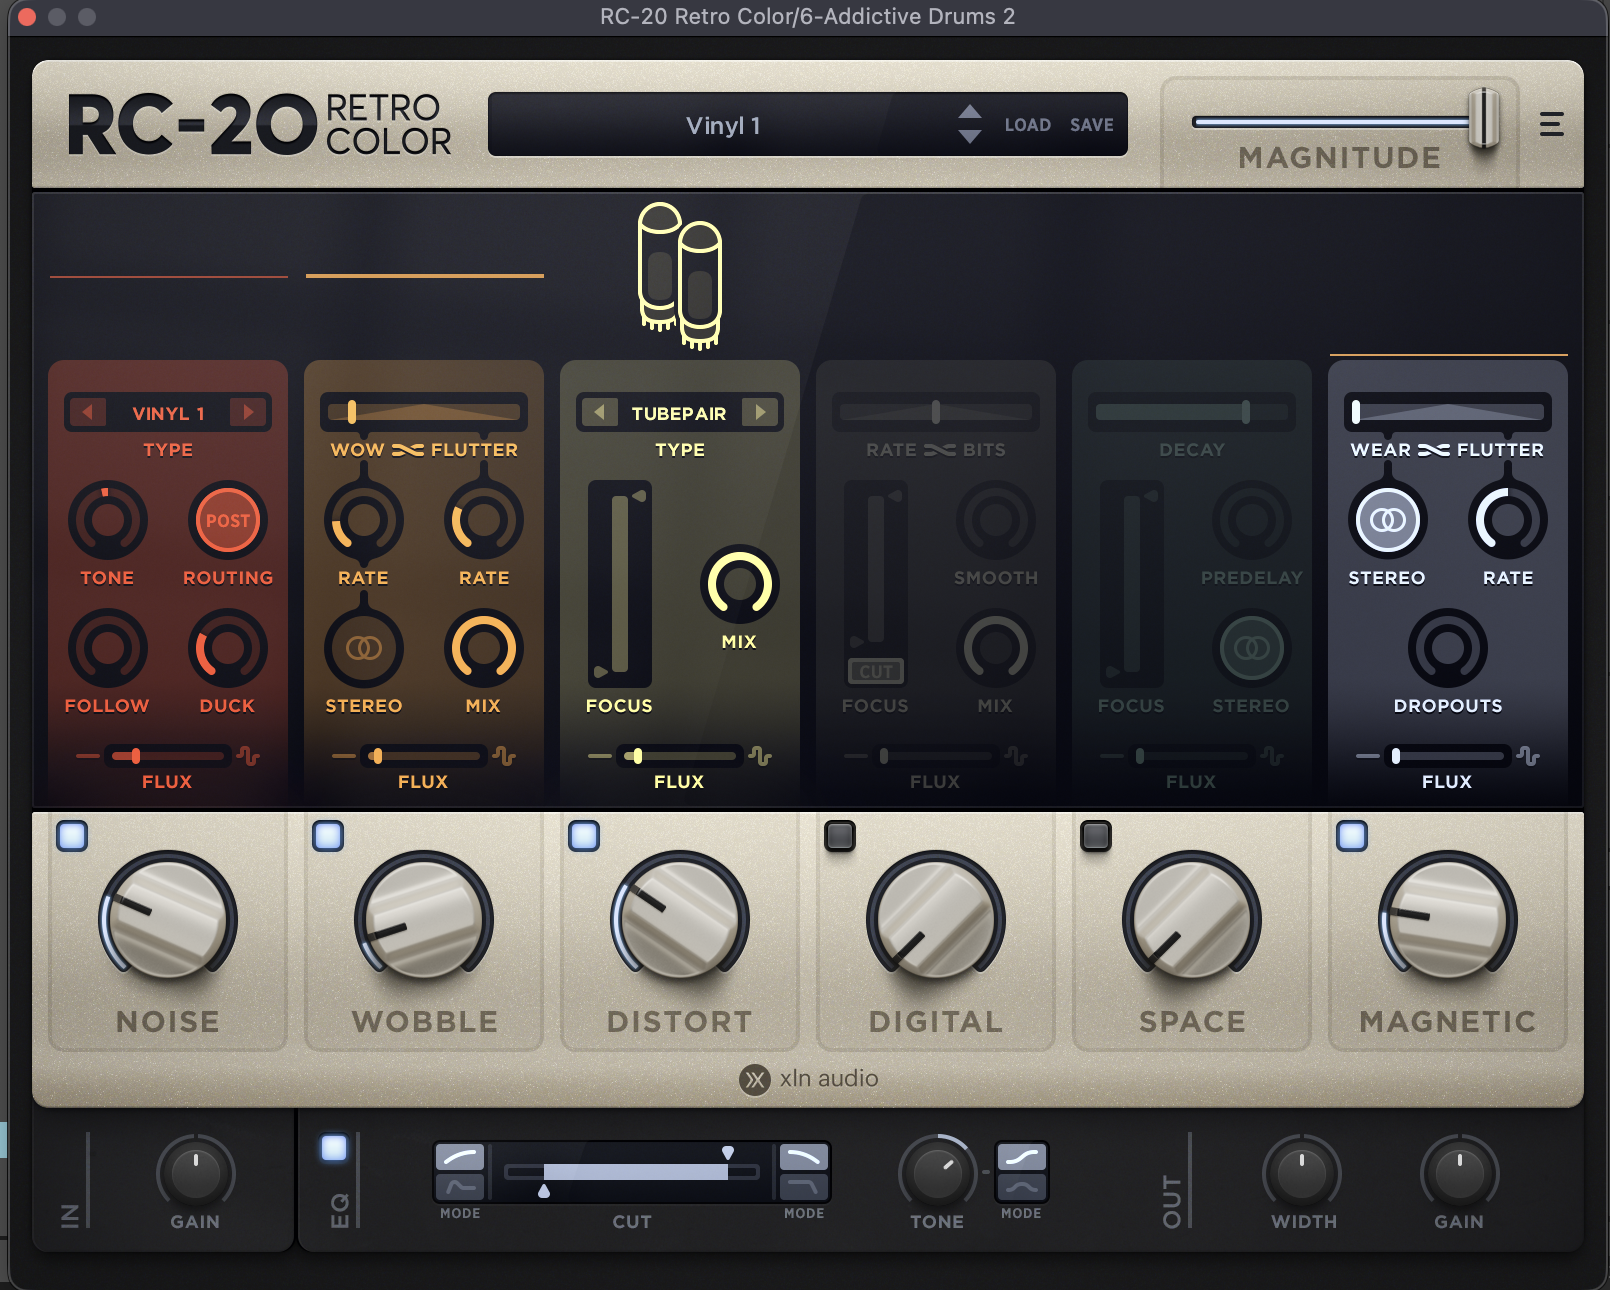Screen dimensions: 1610x1290
Task: Click the right arrow to change Vinyl type
Action: tap(250, 412)
